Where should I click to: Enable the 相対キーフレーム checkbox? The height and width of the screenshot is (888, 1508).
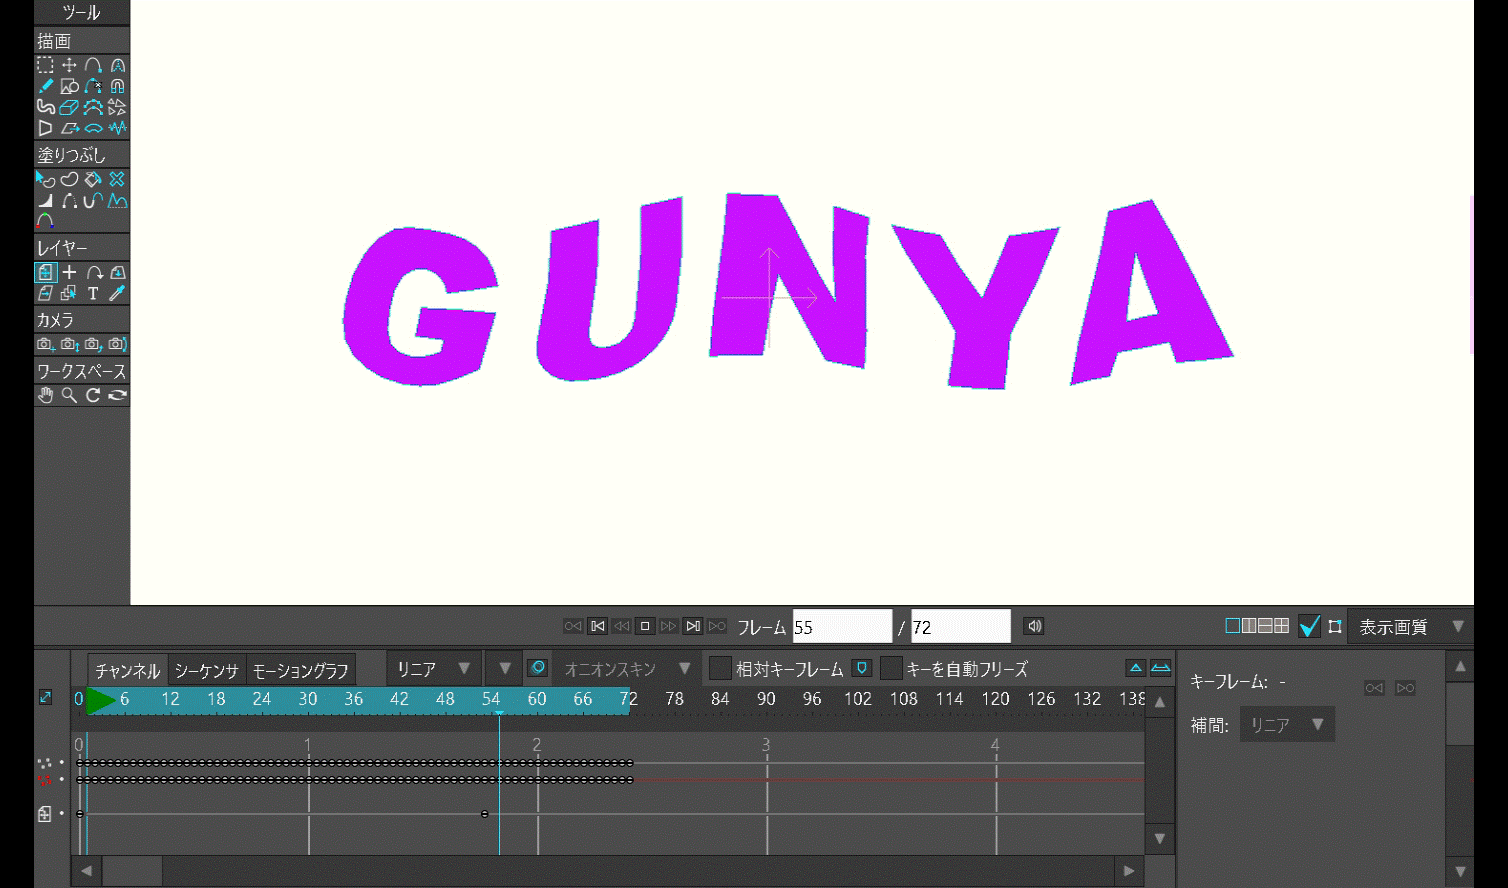(x=720, y=668)
